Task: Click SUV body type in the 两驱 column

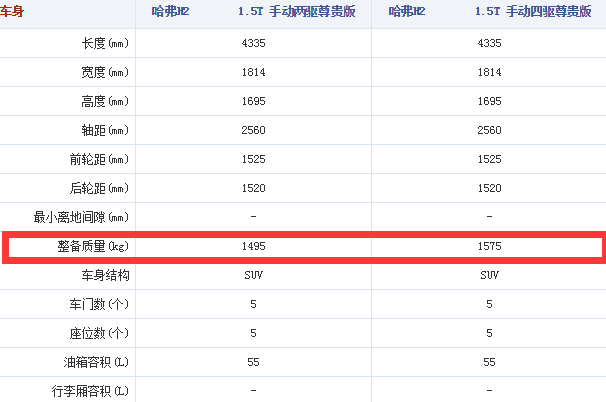Action: click(x=254, y=275)
